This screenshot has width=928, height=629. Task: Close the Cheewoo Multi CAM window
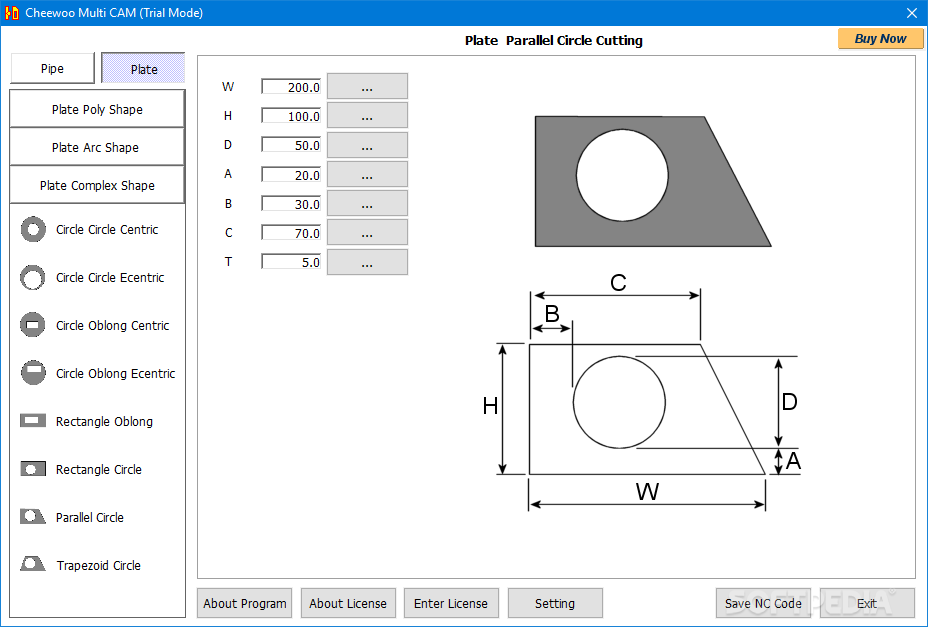coord(911,12)
